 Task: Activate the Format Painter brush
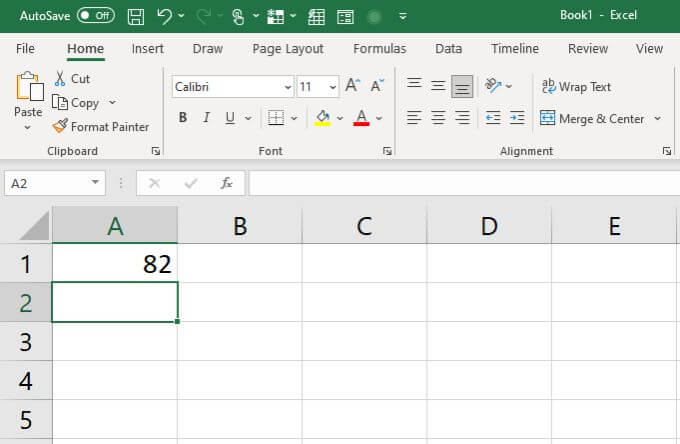pyautogui.click(x=60, y=126)
